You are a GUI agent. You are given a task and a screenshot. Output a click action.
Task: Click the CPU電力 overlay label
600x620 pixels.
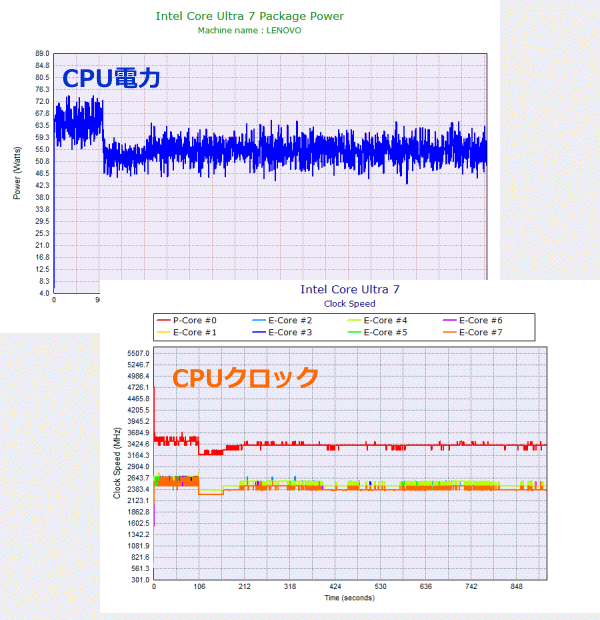[111, 78]
